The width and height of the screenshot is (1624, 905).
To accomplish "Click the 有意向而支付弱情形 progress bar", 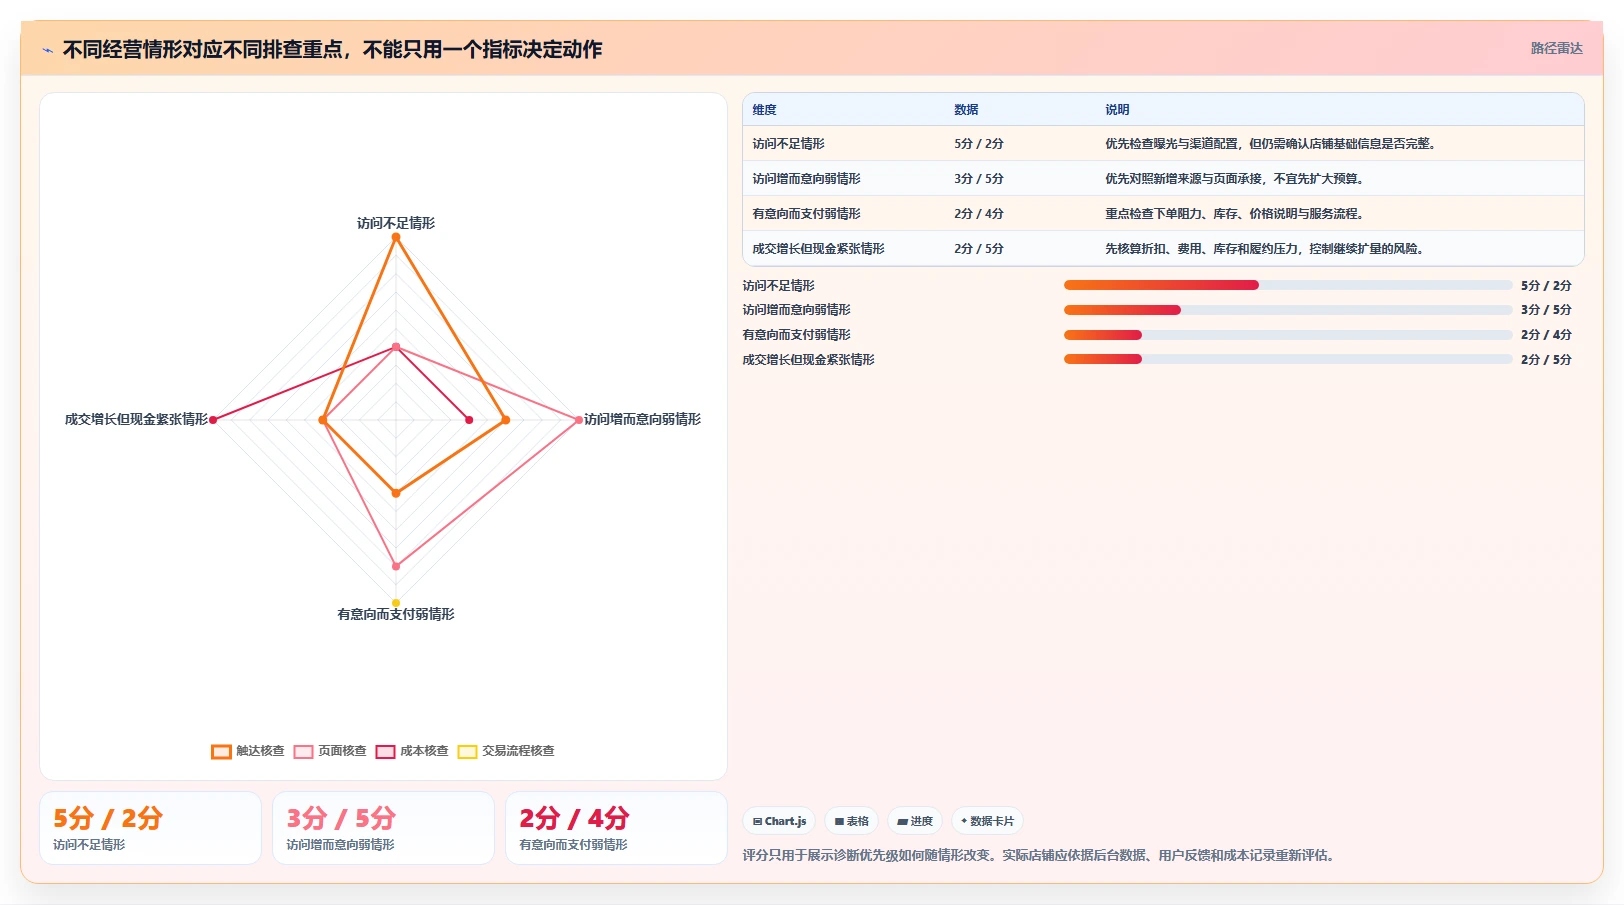I will click(x=1288, y=335).
